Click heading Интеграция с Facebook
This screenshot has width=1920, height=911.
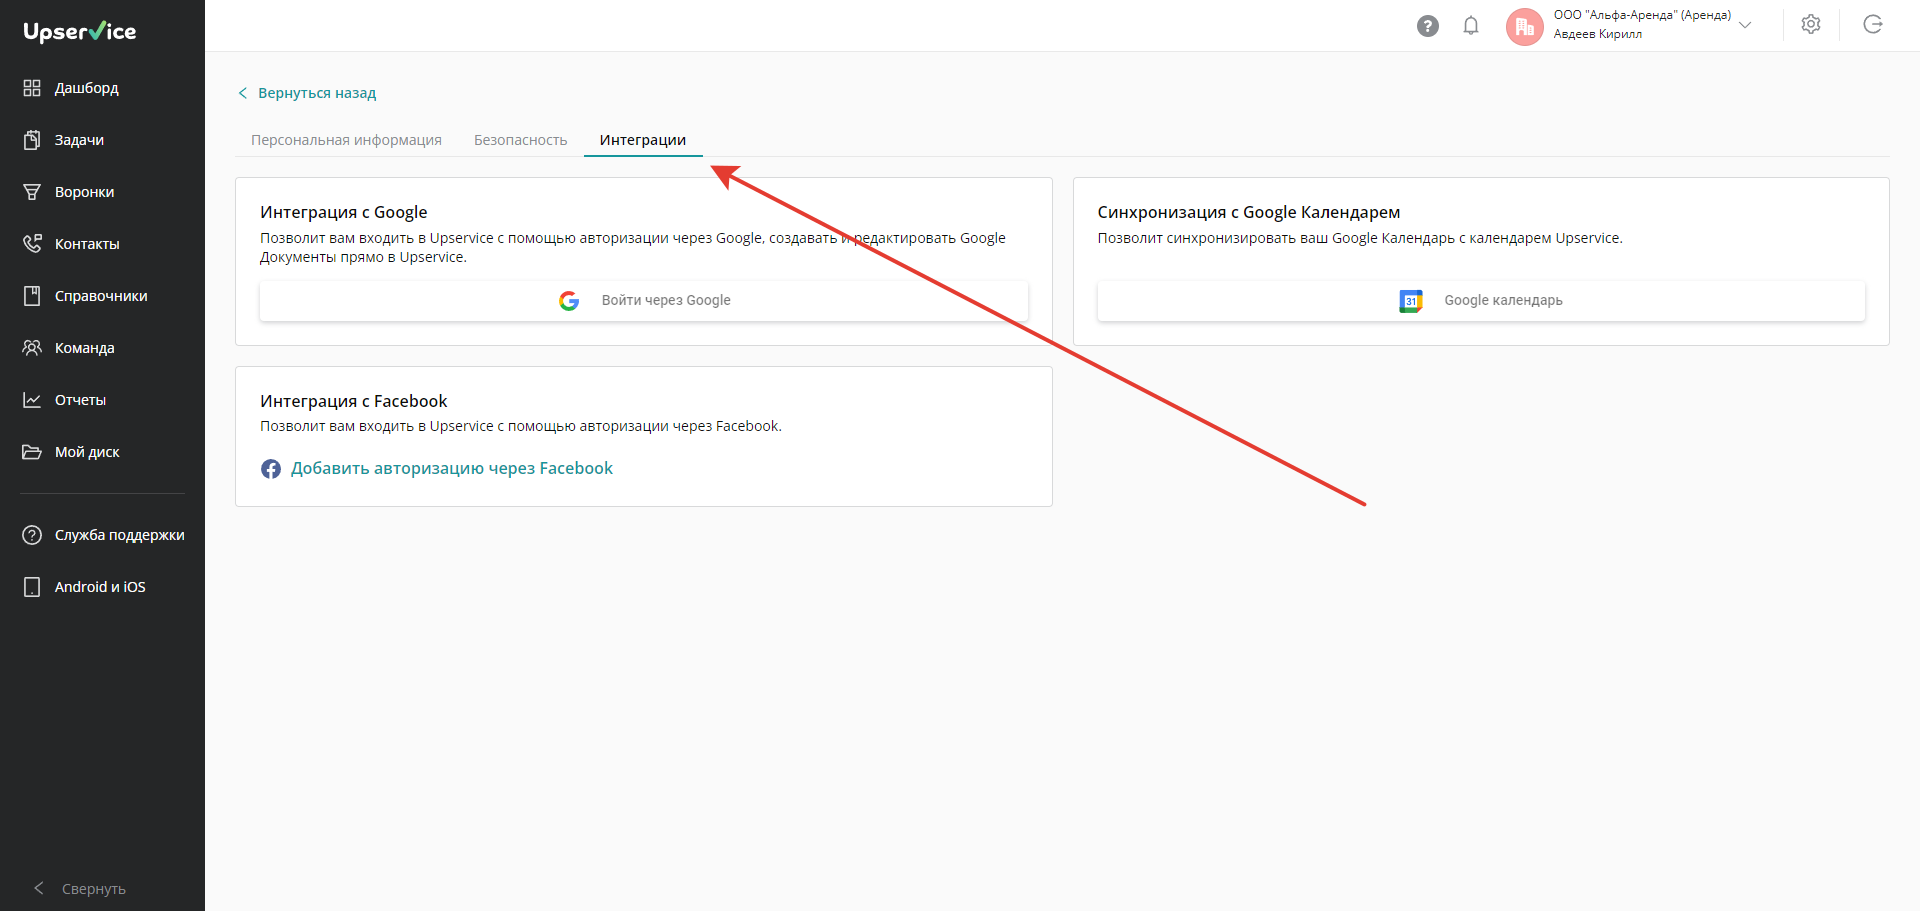coord(354,401)
